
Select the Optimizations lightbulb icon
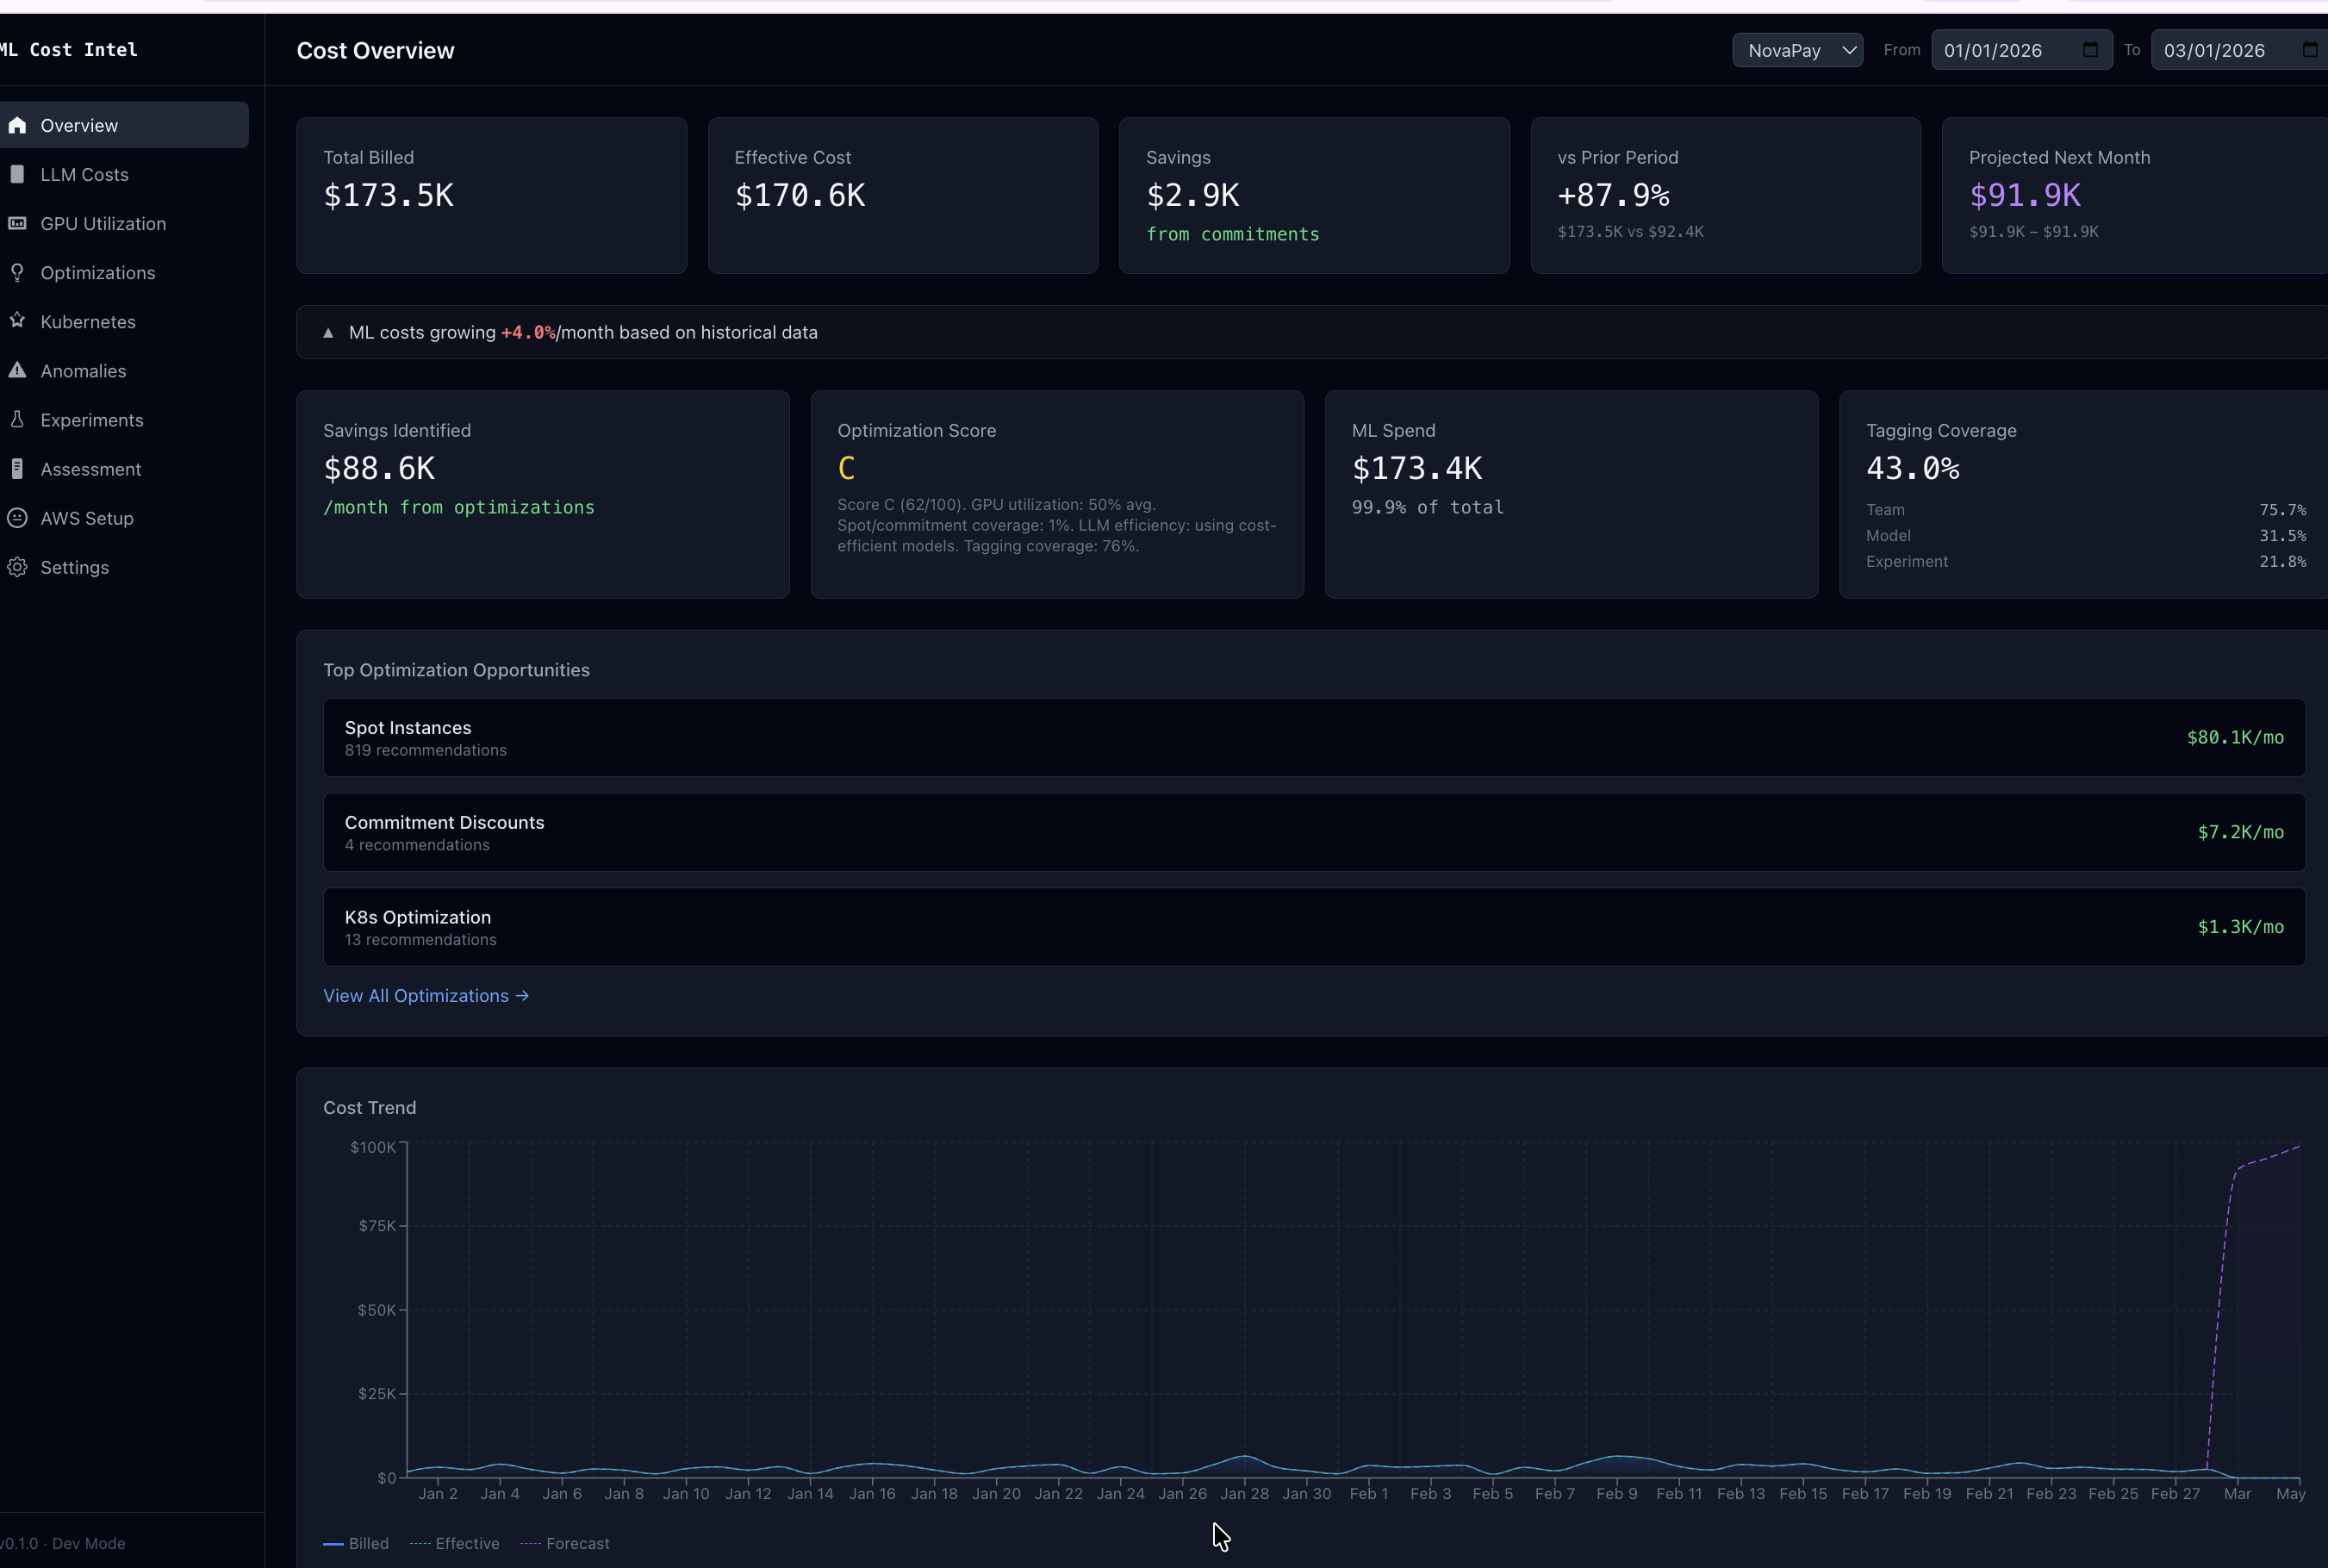point(17,272)
